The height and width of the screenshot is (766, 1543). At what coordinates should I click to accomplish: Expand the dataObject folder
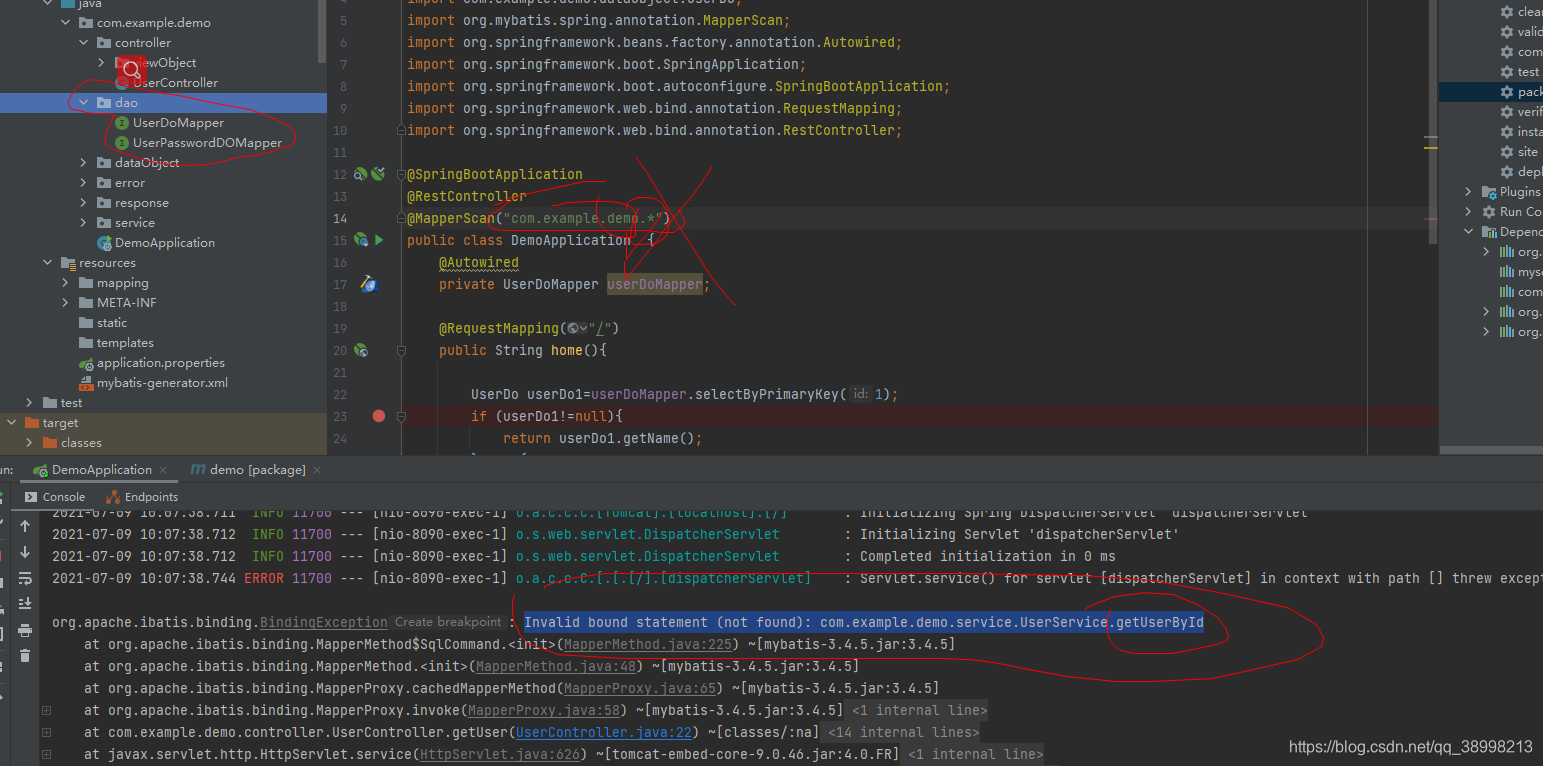click(83, 162)
